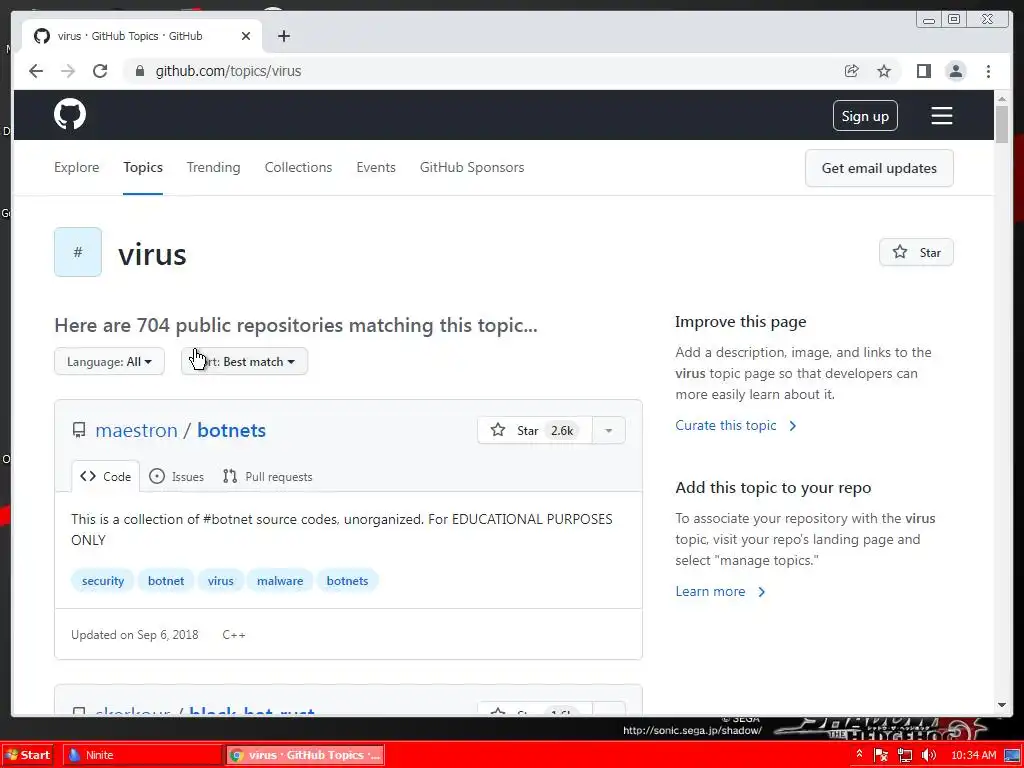Viewport: 1024px width, 768px height.
Task: Click the share page icon in the address bar
Action: [851, 71]
